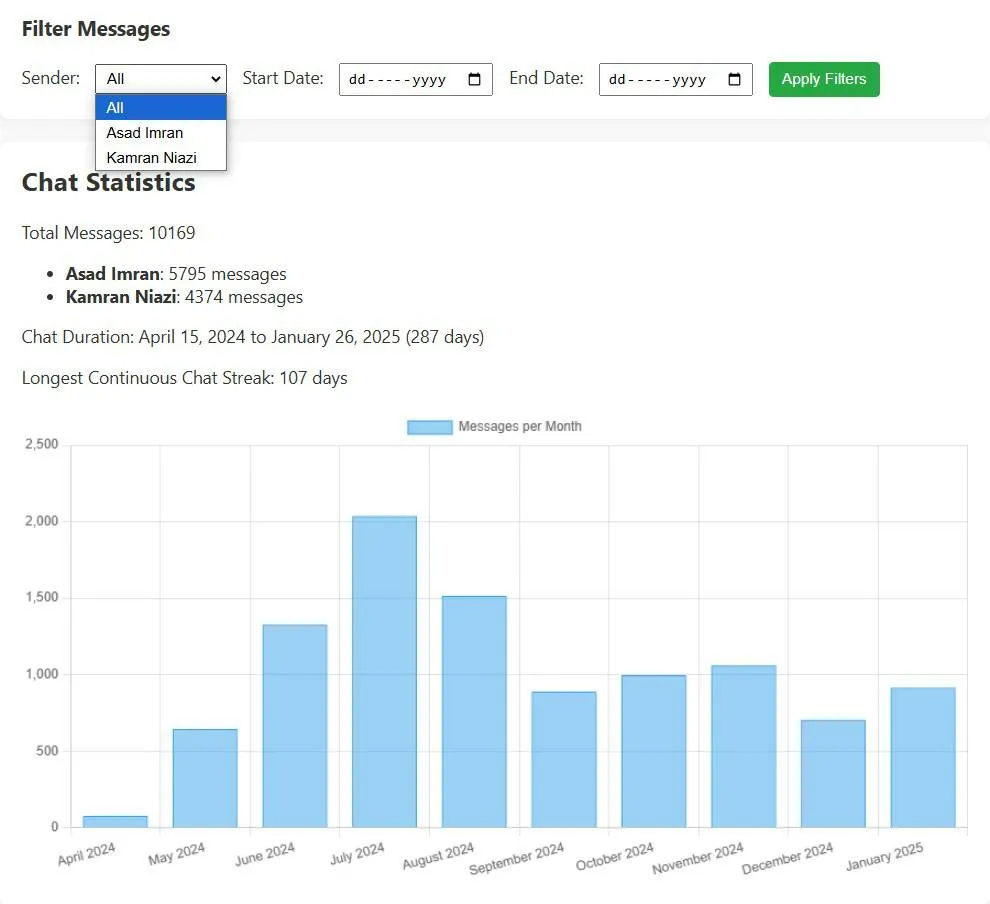Select All in the Sender list
This screenshot has height=904, width=990.
click(x=160, y=107)
